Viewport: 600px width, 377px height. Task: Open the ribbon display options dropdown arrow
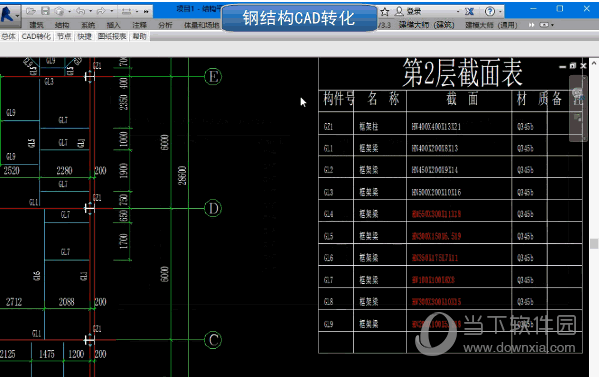tap(552, 25)
